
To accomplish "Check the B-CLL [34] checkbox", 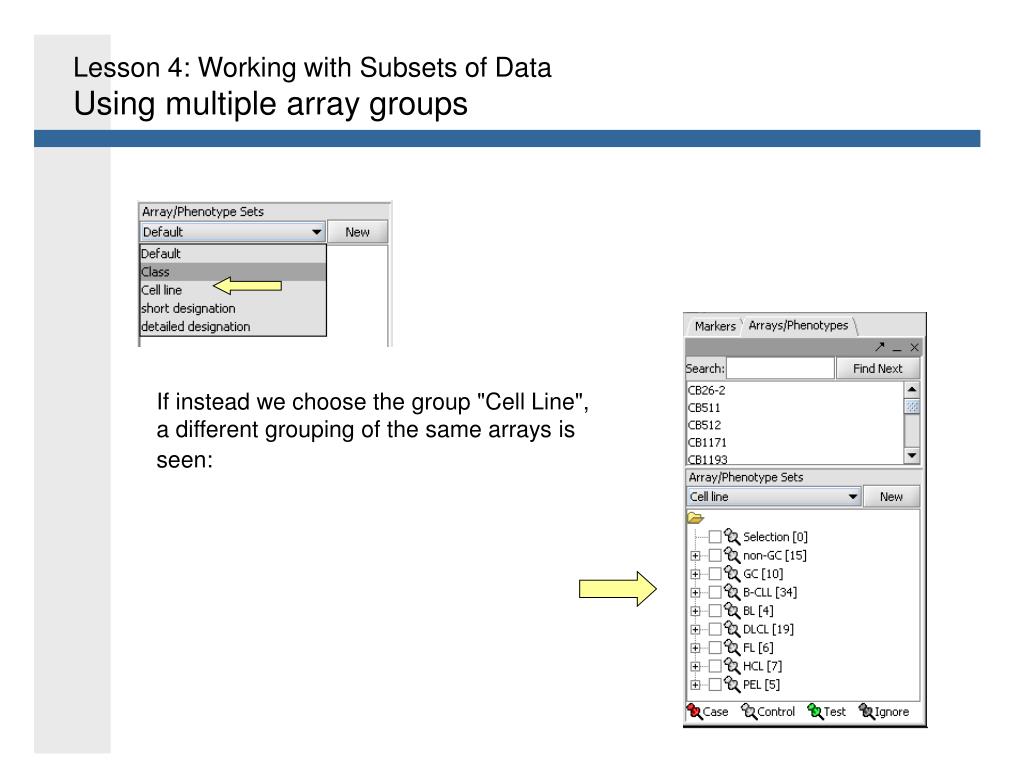I will 715,592.
